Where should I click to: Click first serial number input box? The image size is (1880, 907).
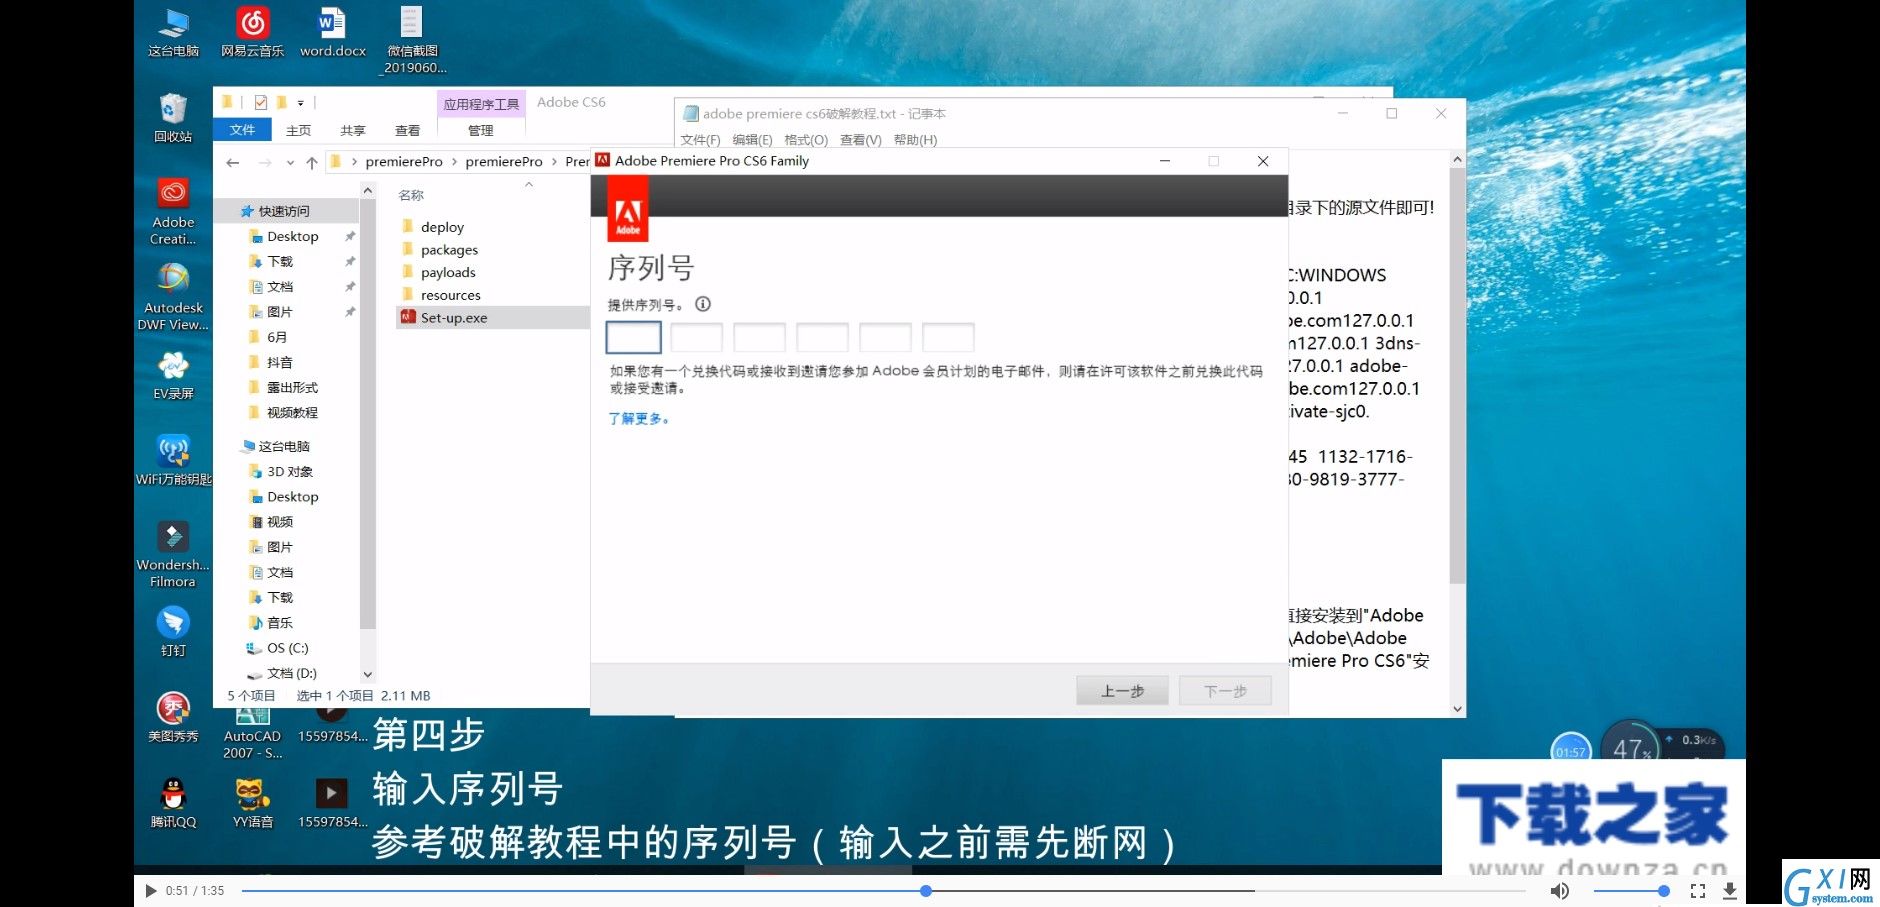(x=633, y=337)
